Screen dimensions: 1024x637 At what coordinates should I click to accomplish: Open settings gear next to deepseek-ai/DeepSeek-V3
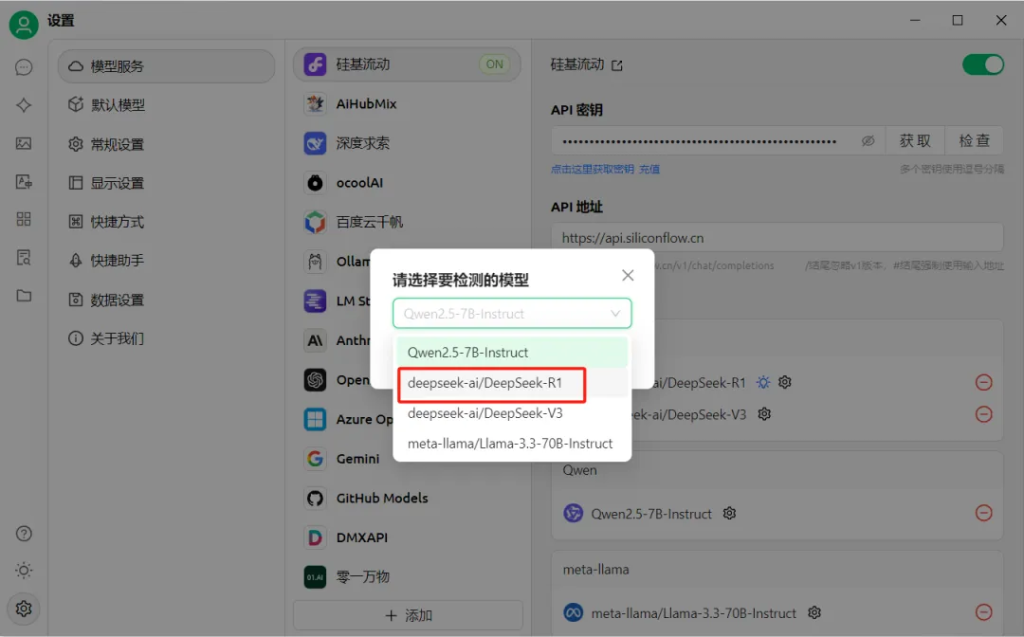click(763, 413)
